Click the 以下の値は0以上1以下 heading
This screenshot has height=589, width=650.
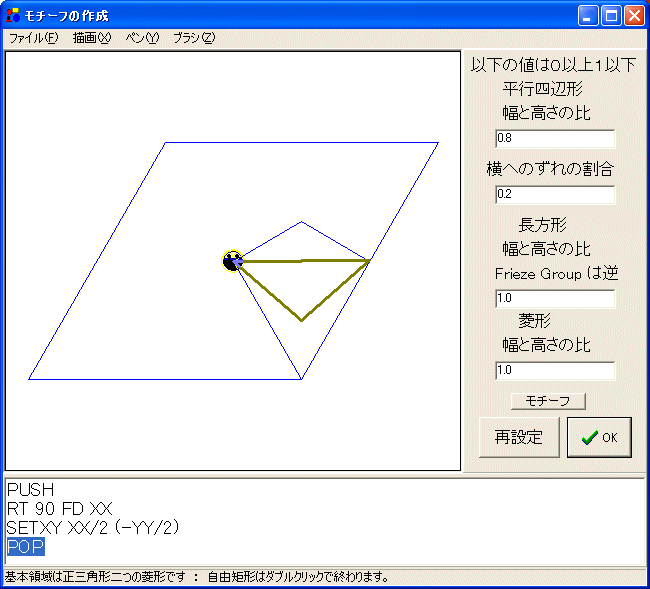553,65
